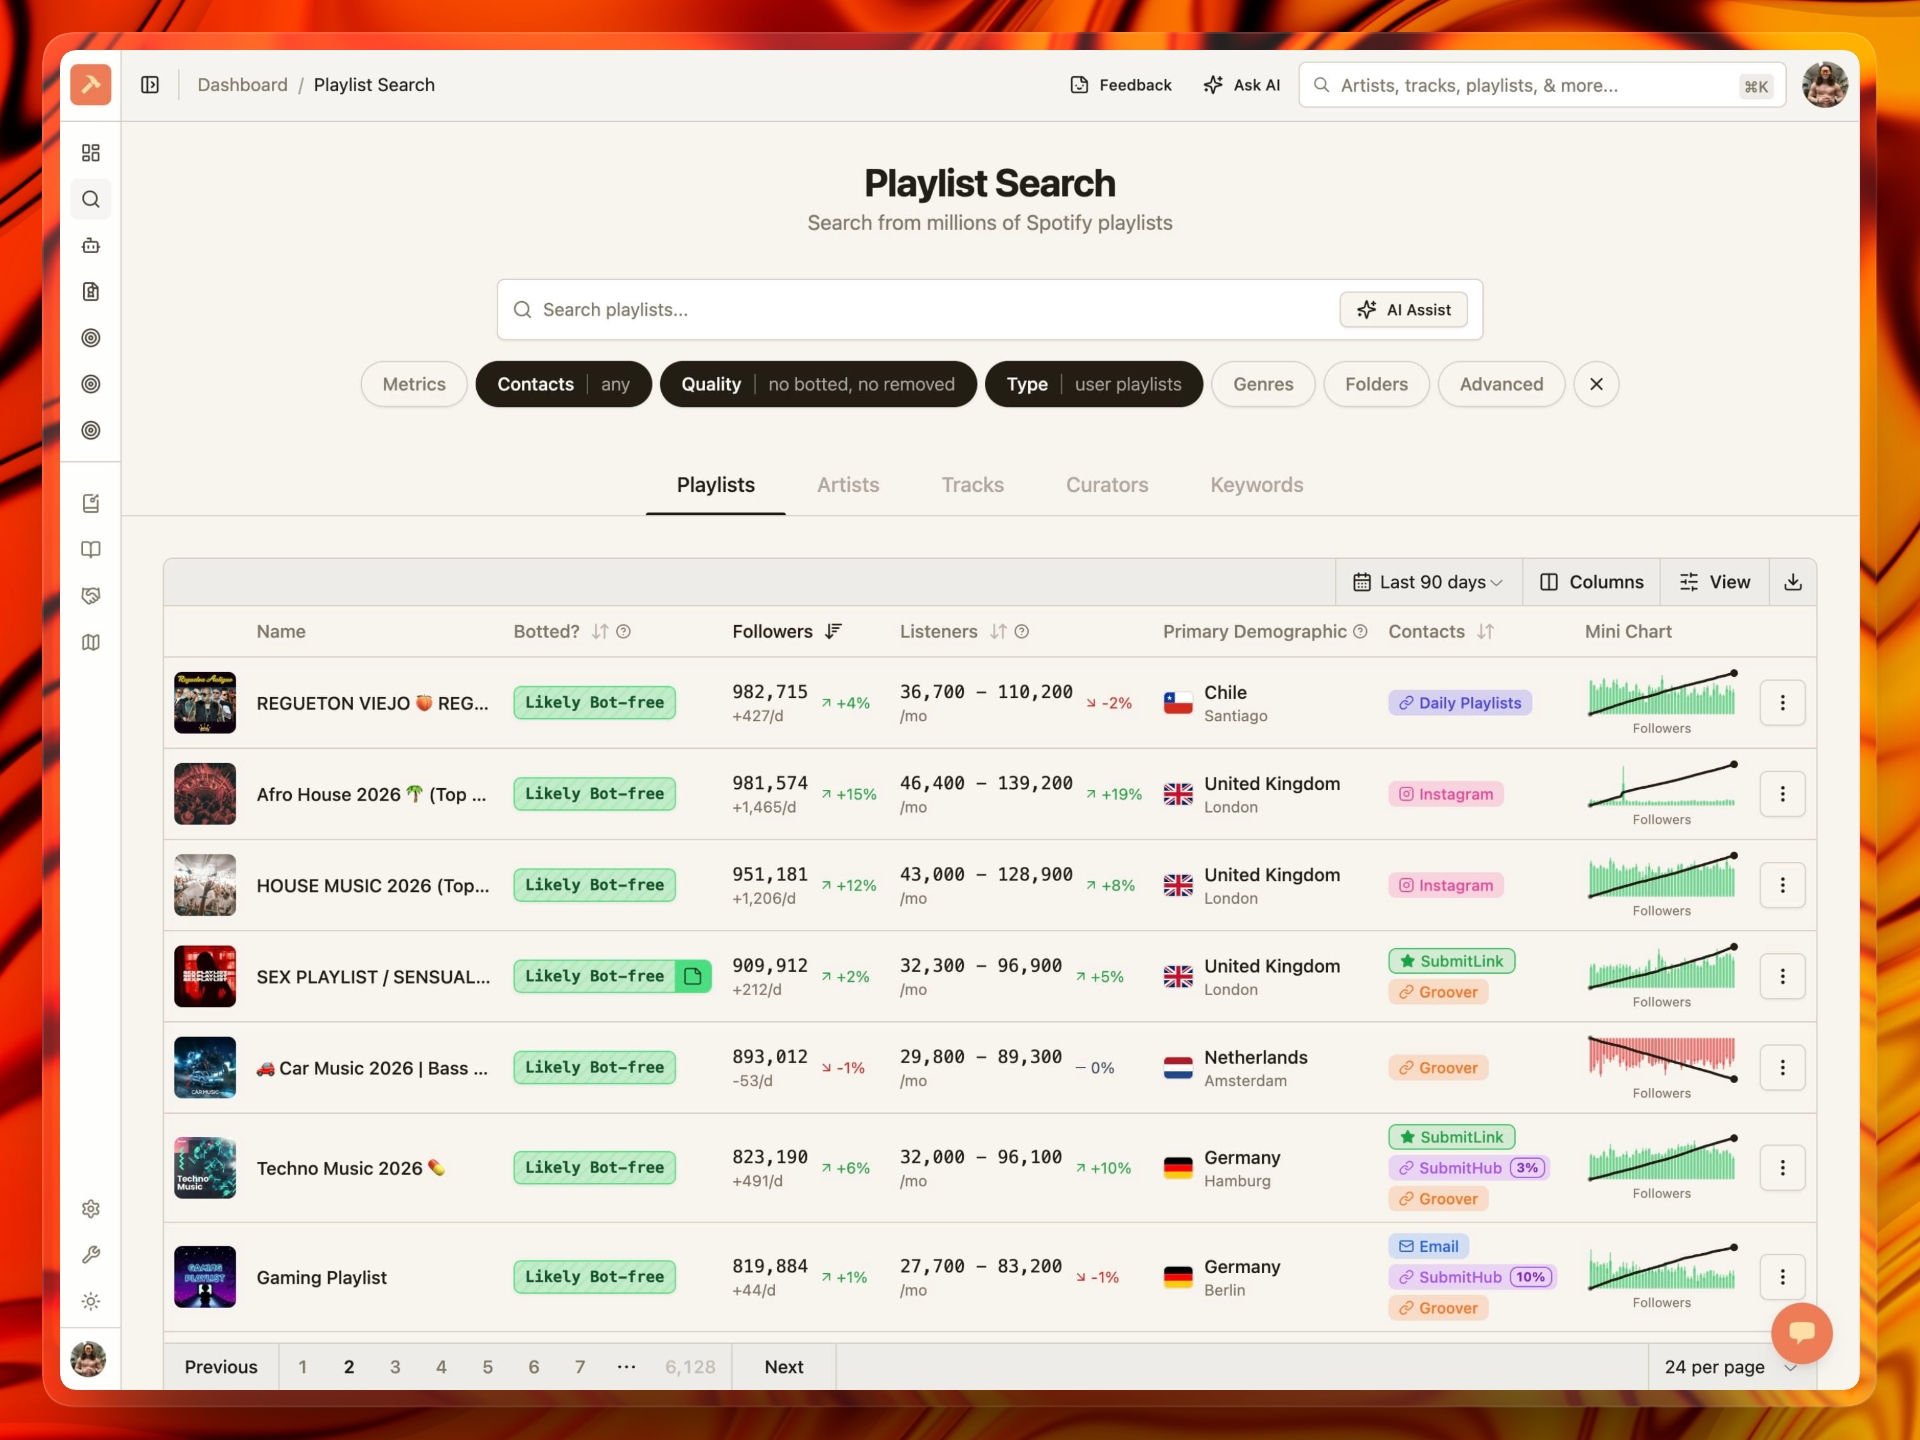Click the orange app logo icon

tap(91, 85)
